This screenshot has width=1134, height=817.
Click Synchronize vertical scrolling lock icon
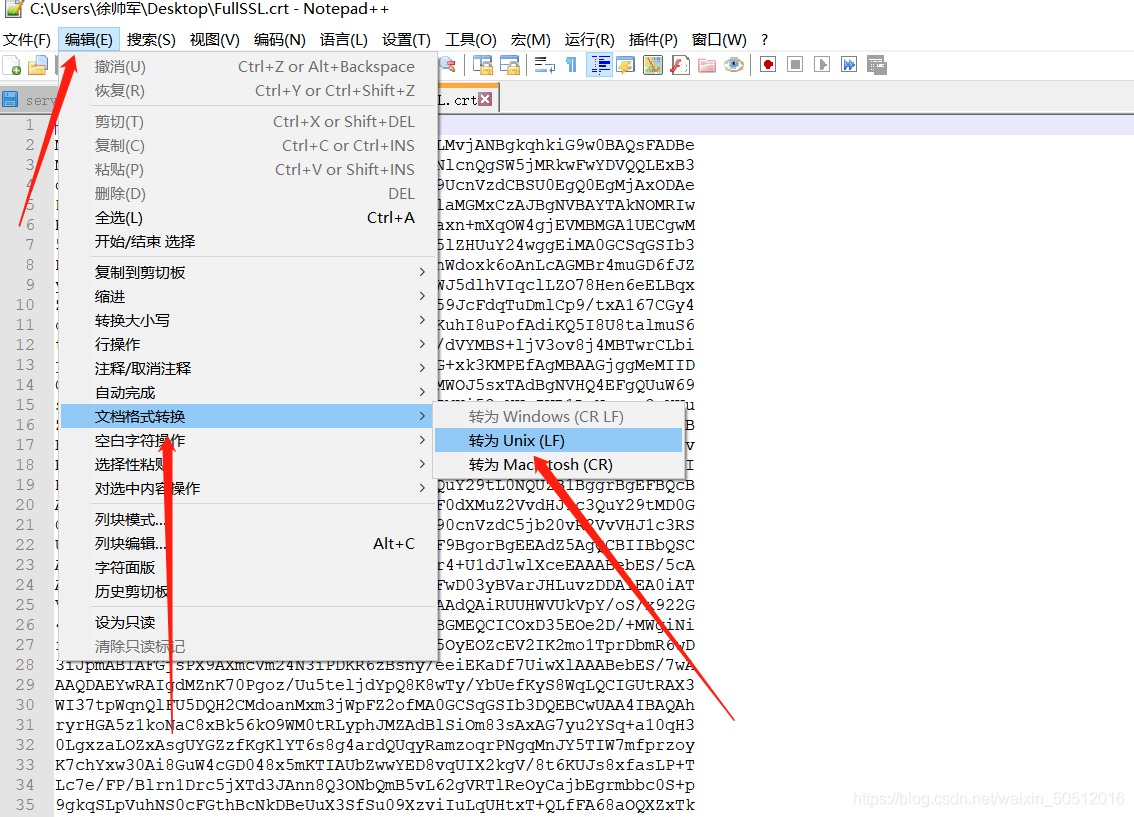pos(482,66)
